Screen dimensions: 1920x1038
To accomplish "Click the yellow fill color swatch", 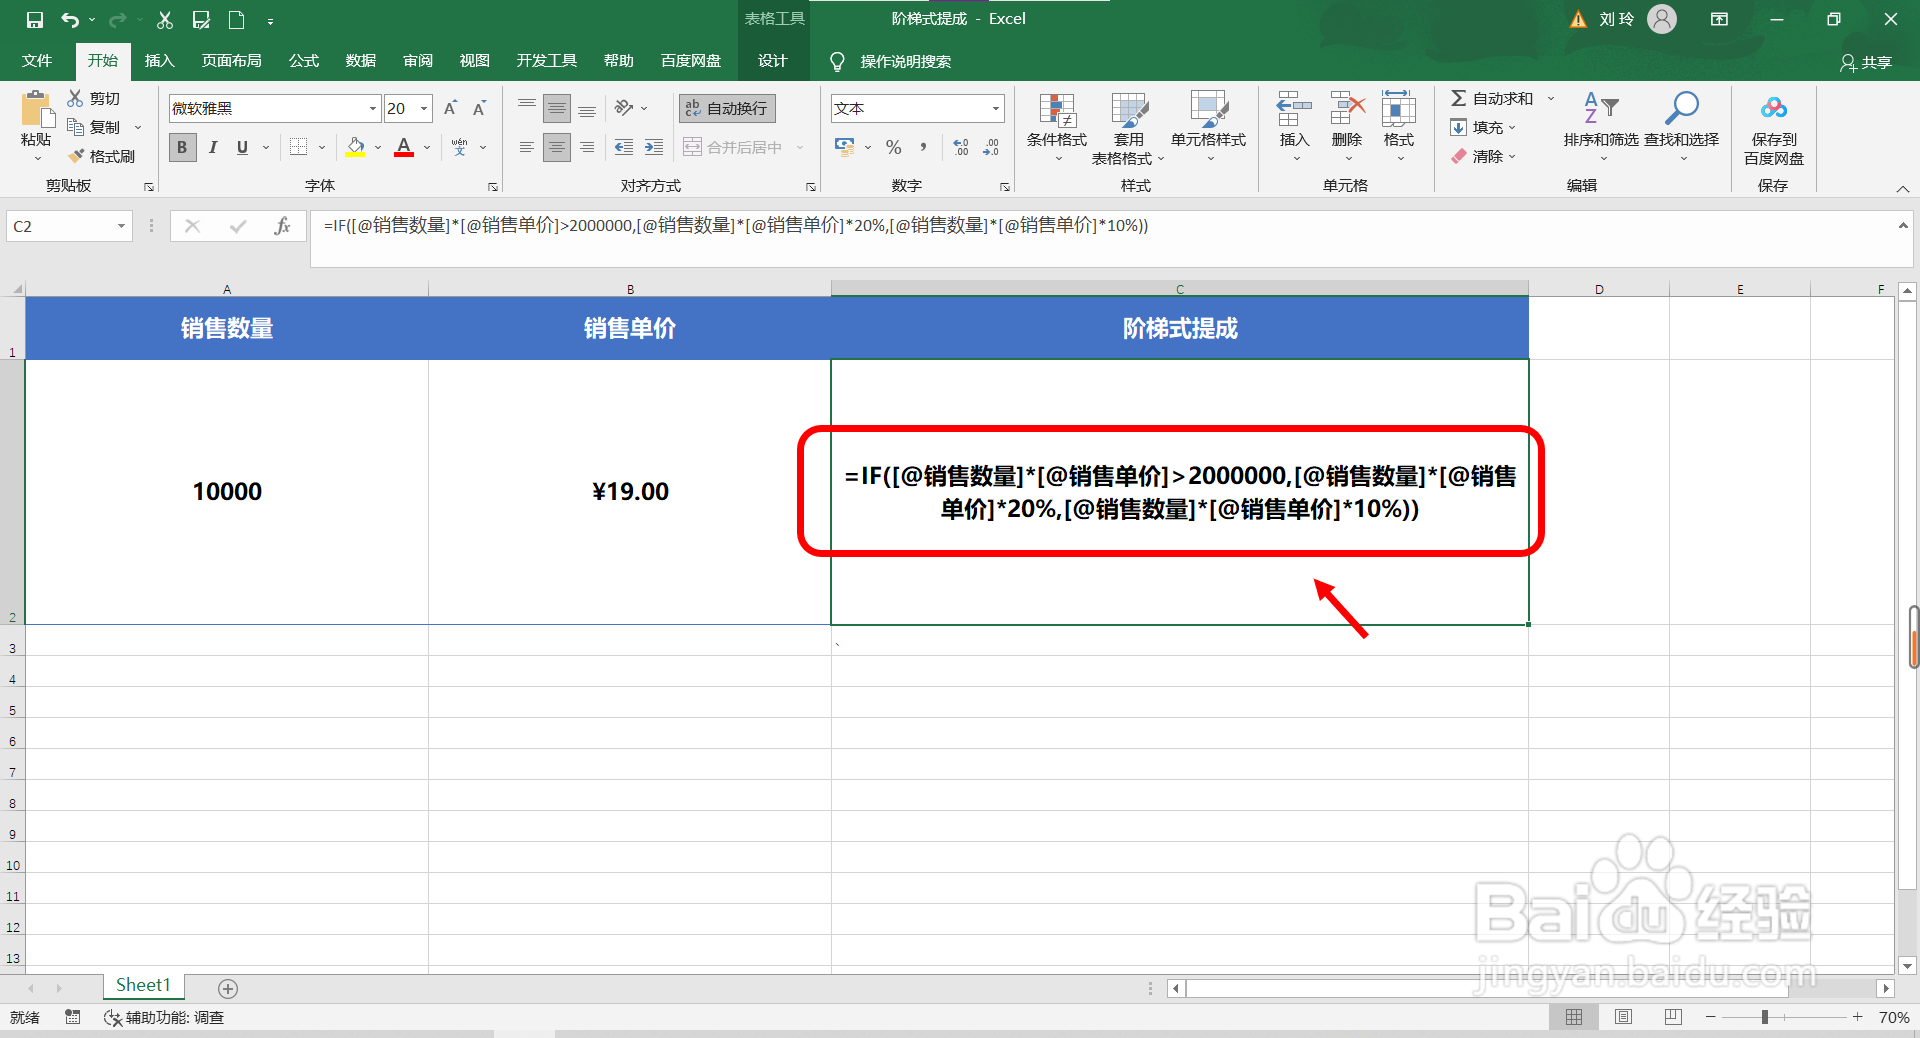I will [x=355, y=147].
